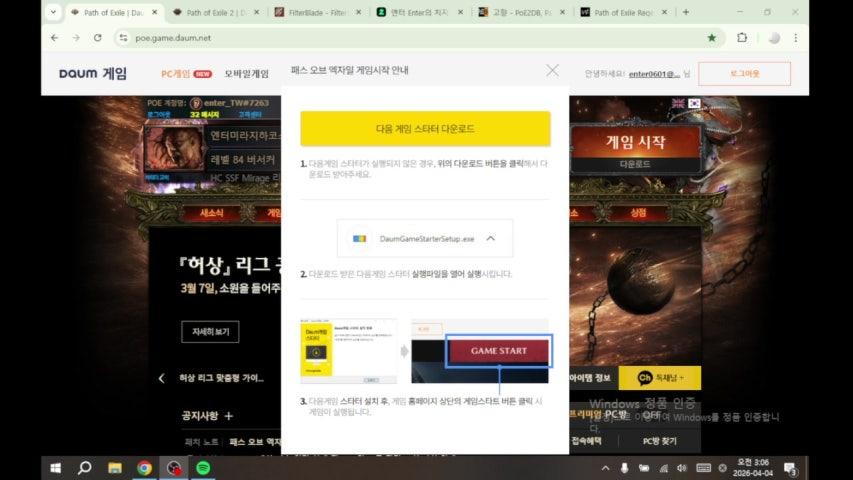The height and width of the screenshot is (480, 853).
Task: Expand the DaumGameStarterSetup.exe download chevron
Action: click(491, 238)
